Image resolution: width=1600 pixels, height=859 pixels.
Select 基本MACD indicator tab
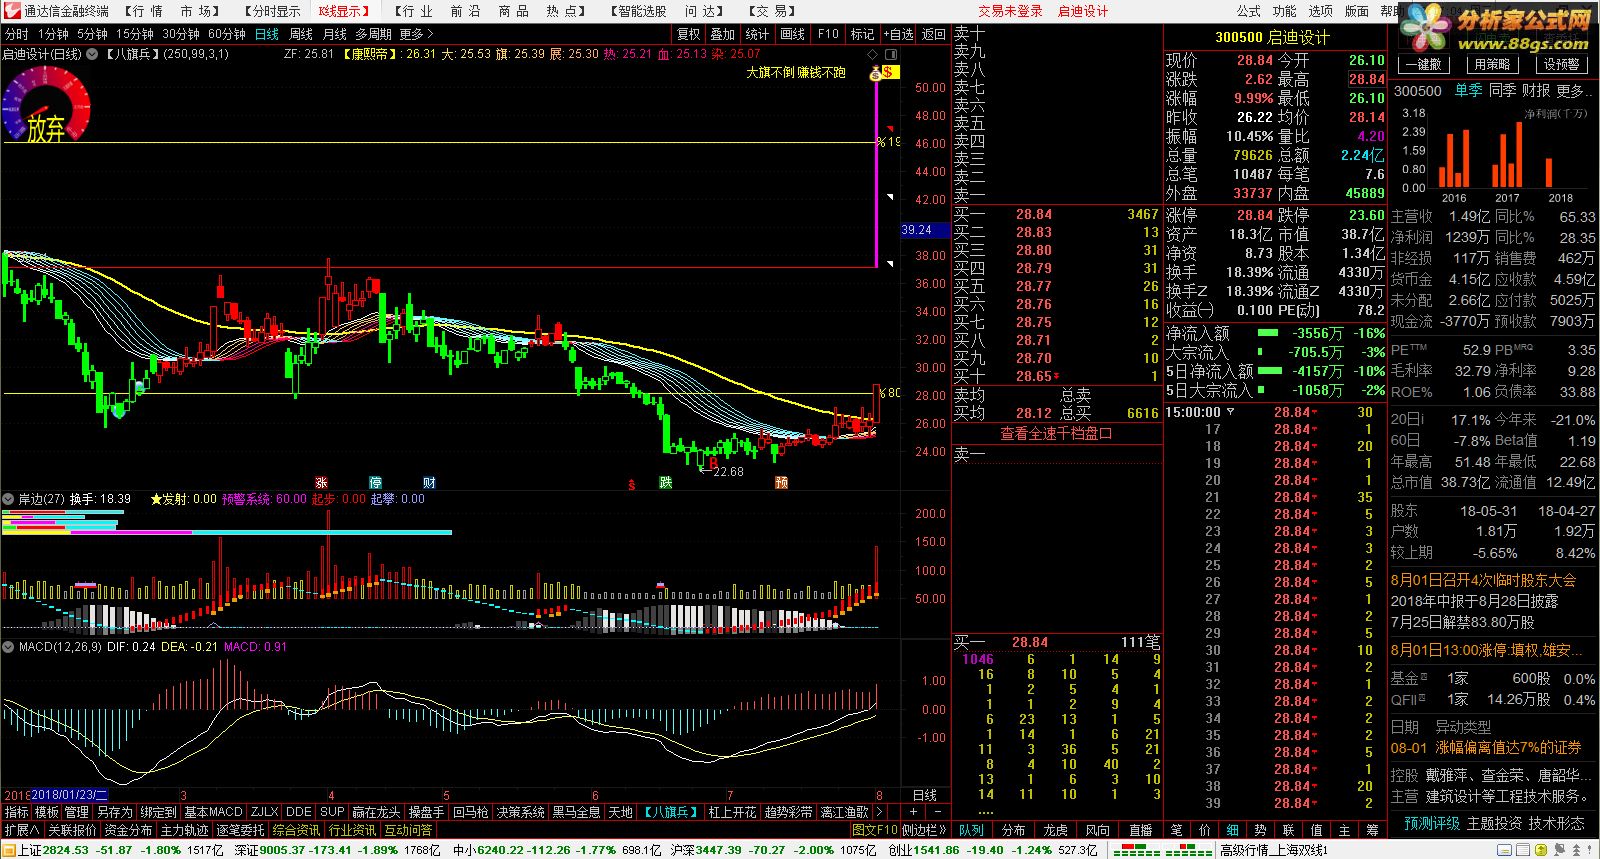pos(213,812)
